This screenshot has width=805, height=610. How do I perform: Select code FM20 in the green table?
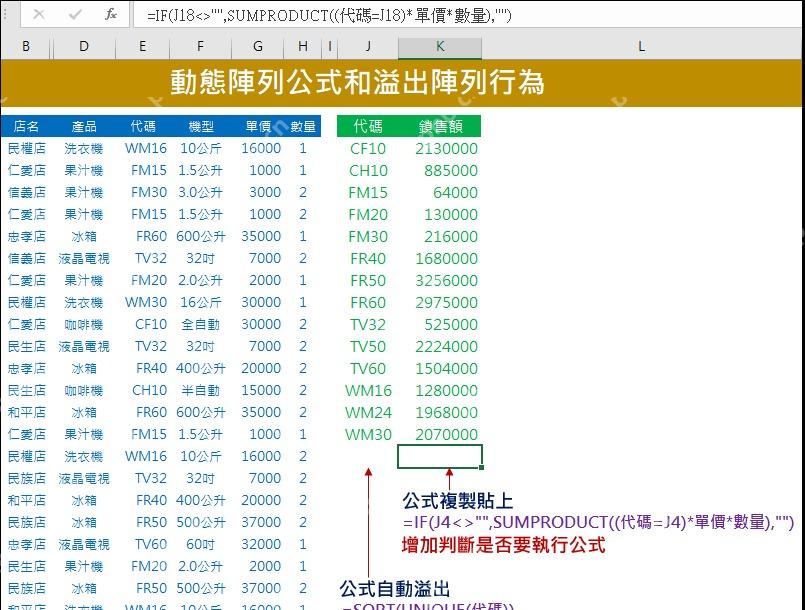(x=368, y=215)
